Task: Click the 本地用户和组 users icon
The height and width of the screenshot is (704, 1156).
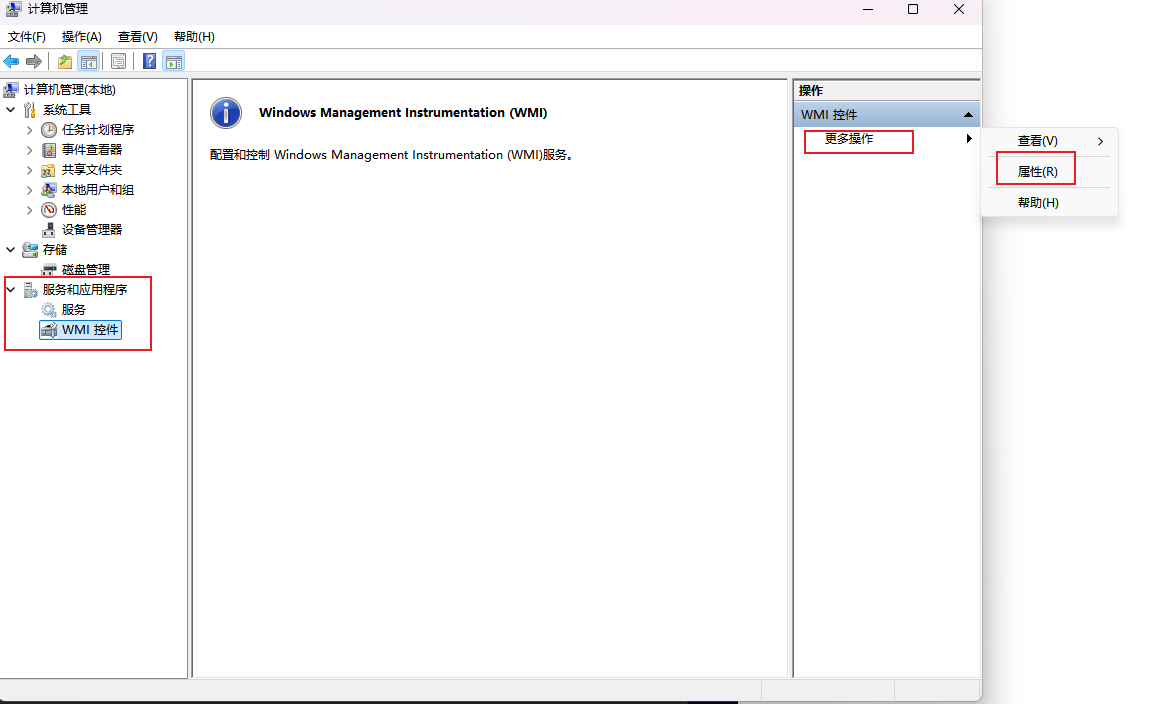Action: [x=49, y=190]
